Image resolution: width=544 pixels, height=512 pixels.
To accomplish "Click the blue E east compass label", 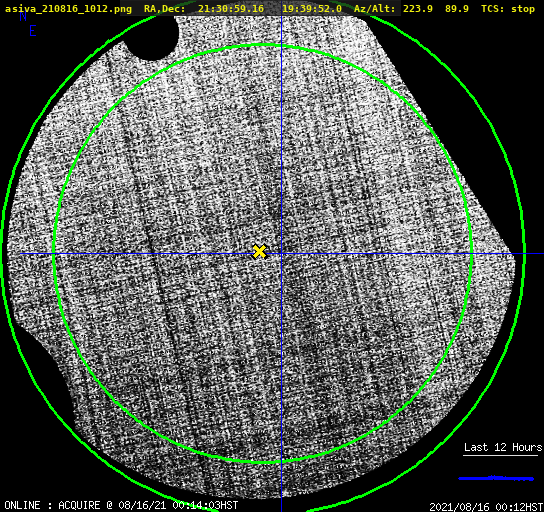I will (33, 31).
